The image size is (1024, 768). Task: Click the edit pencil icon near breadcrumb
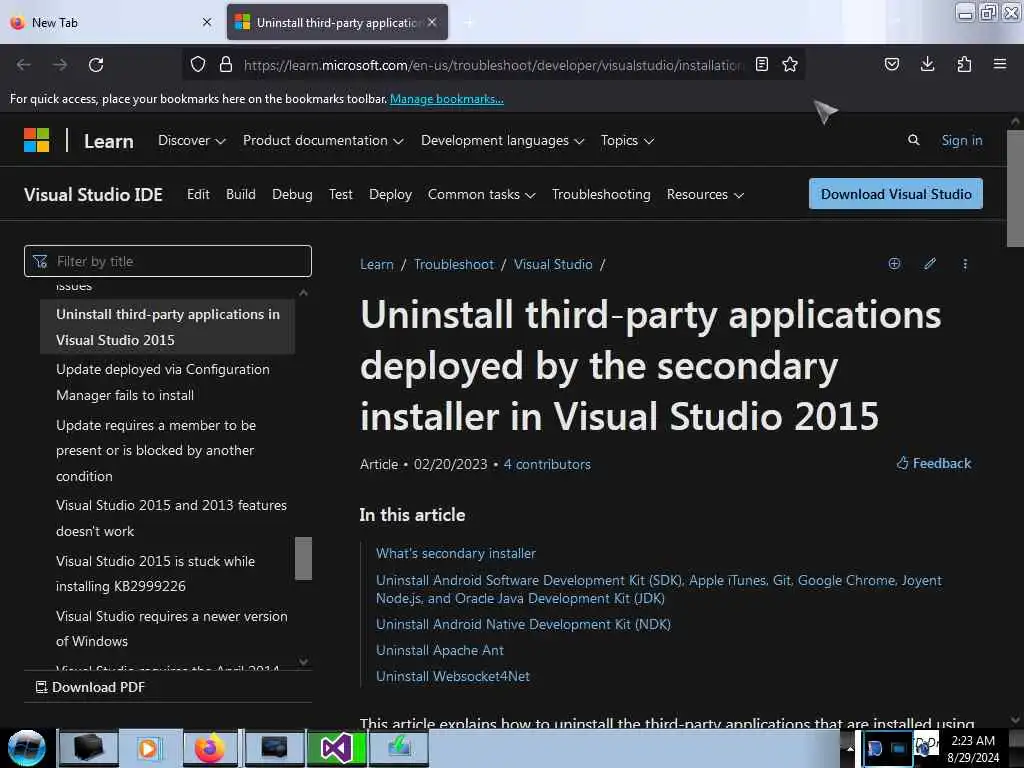pos(930,264)
